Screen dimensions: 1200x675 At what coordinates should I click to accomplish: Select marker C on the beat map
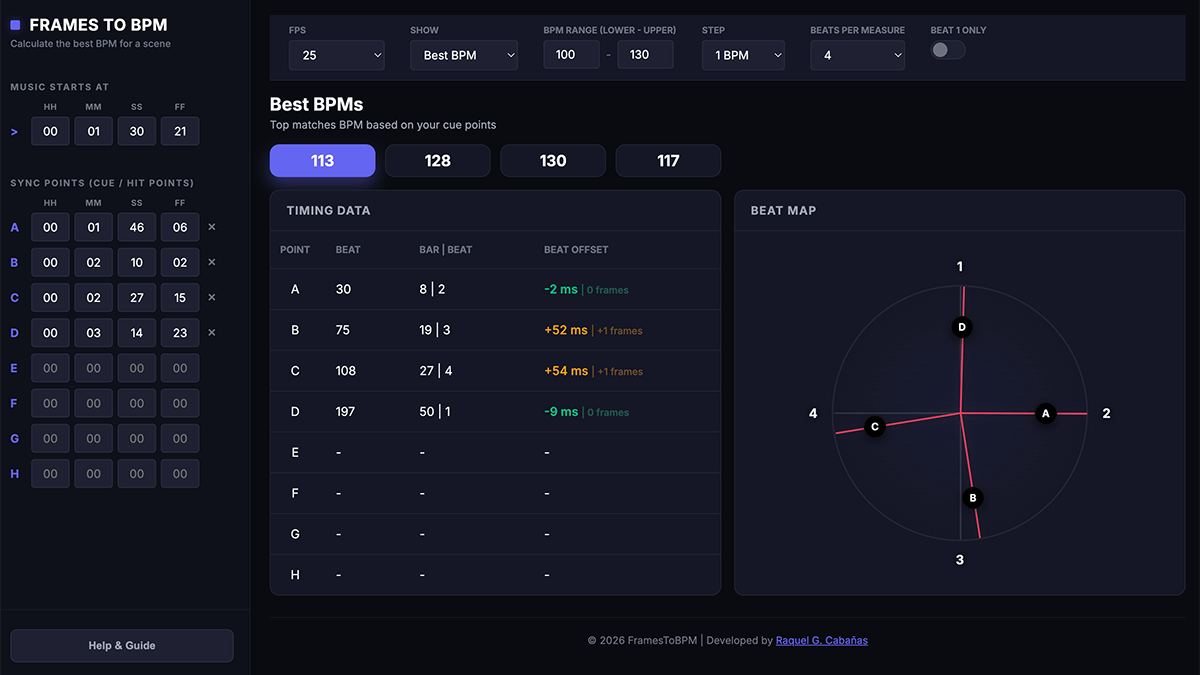pyautogui.click(x=874, y=427)
